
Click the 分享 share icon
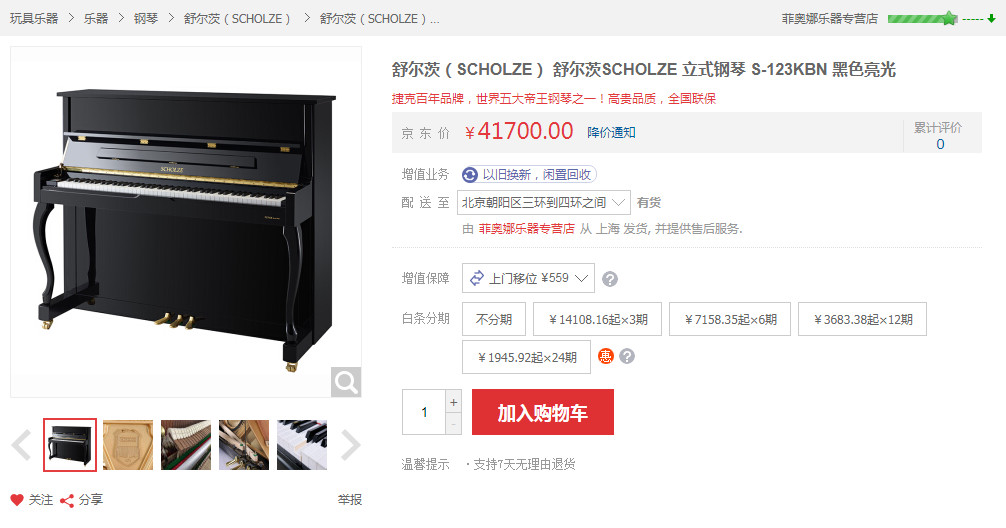coord(67,500)
